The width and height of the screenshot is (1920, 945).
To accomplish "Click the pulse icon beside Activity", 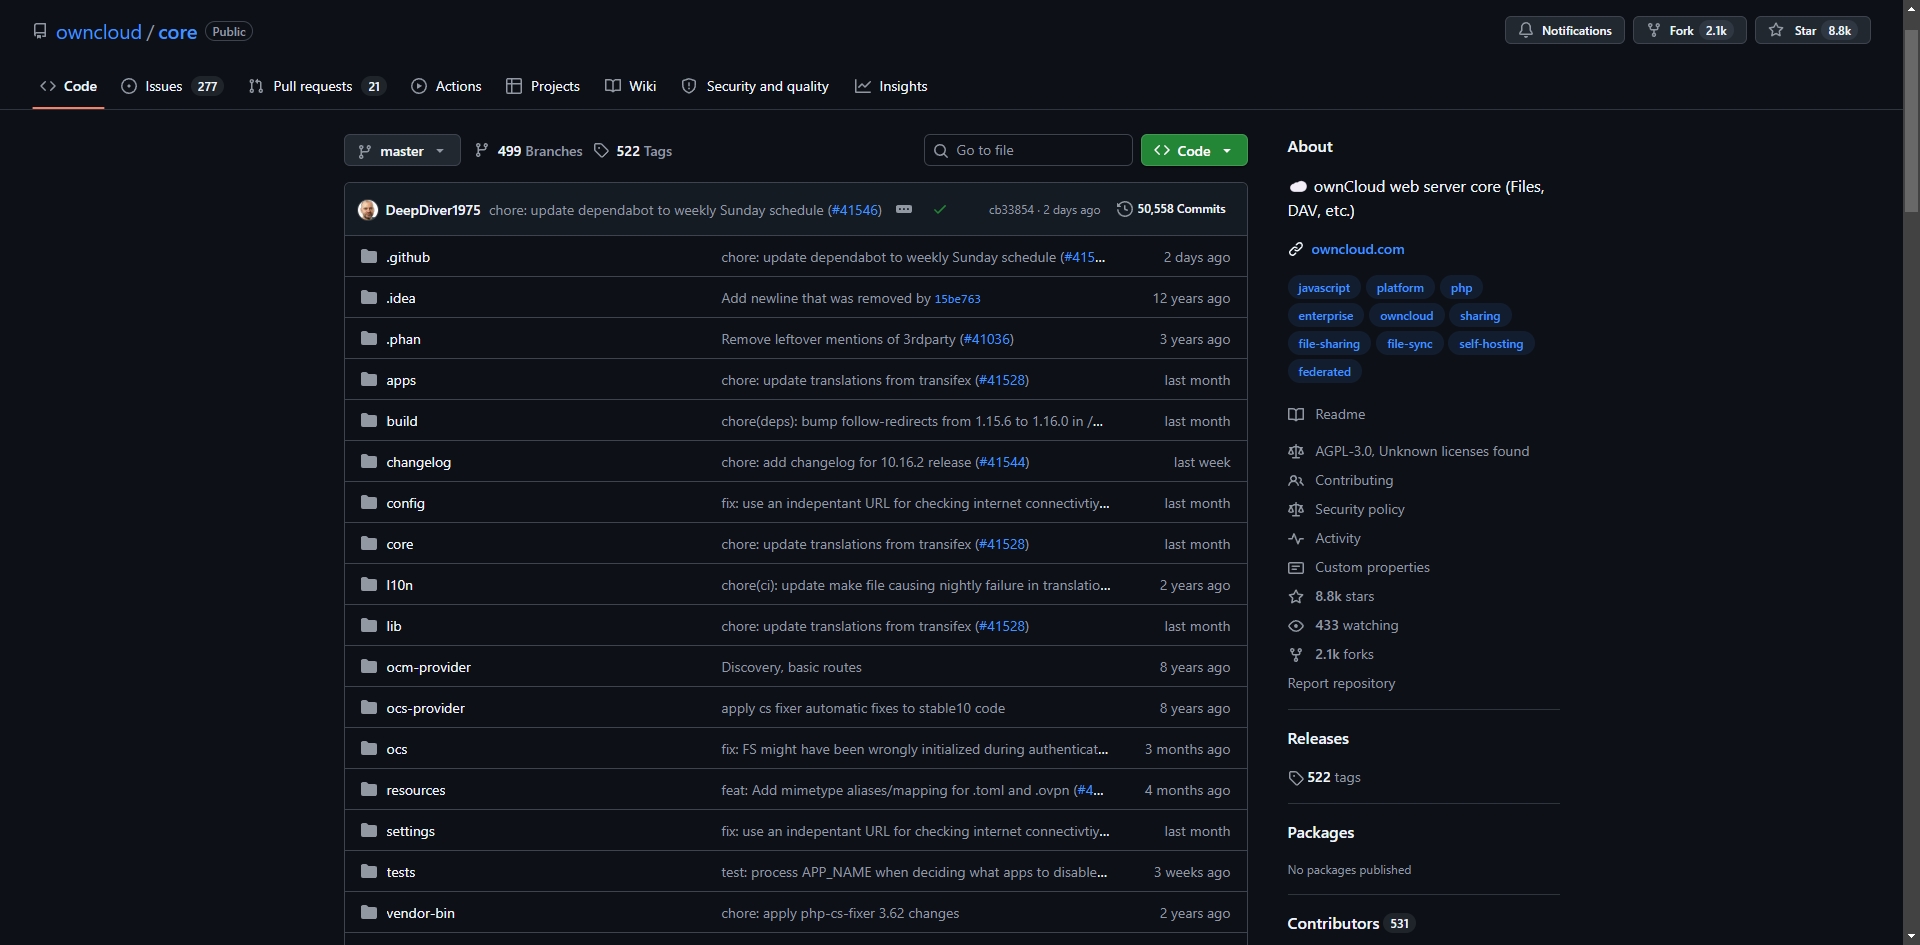I will 1296,538.
